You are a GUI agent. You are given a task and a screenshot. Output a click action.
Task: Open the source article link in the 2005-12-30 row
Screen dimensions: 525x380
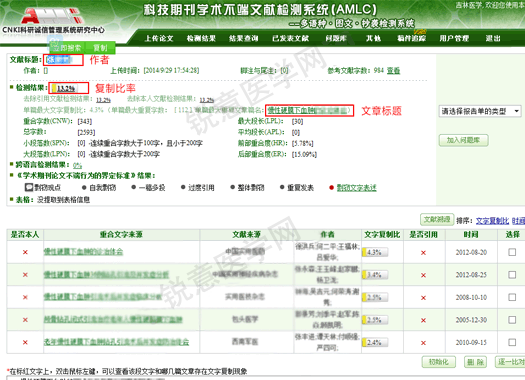tap(113, 319)
